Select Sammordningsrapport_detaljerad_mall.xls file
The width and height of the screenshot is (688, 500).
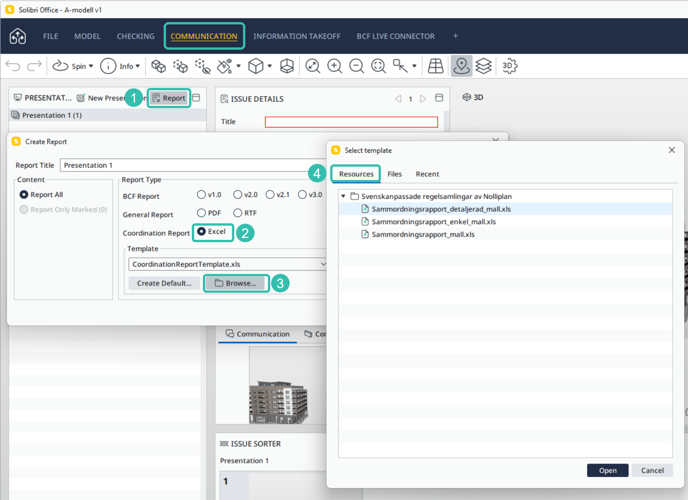[x=505, y=209]
